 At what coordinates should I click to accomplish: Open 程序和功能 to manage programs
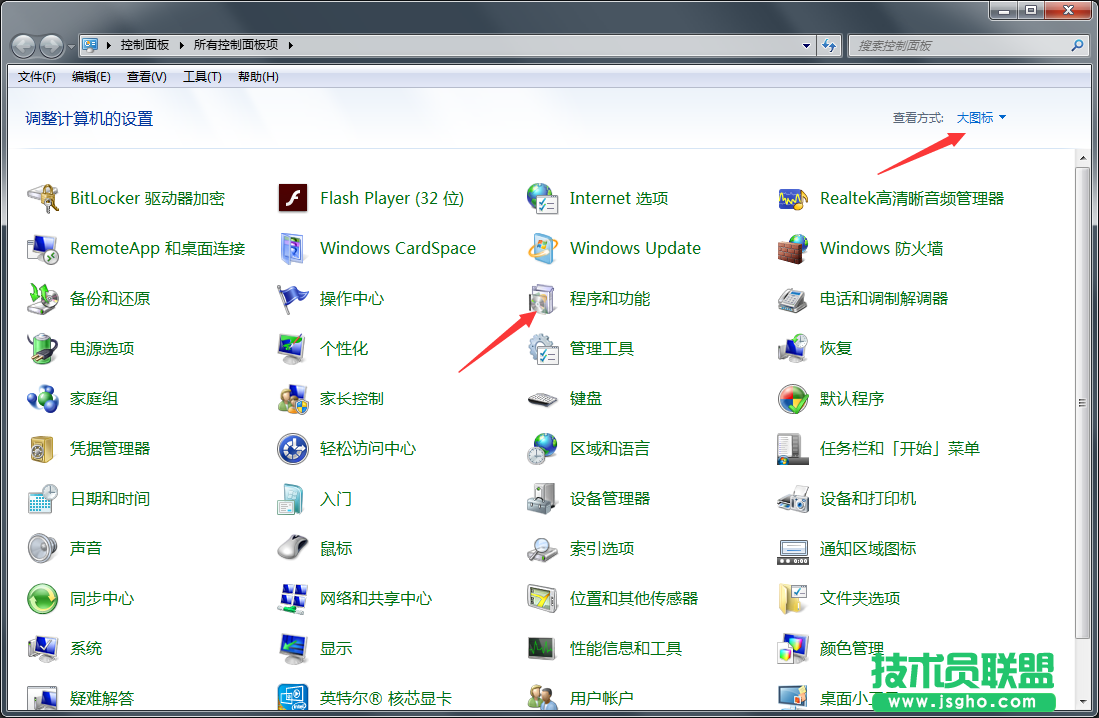coord(610,298)
